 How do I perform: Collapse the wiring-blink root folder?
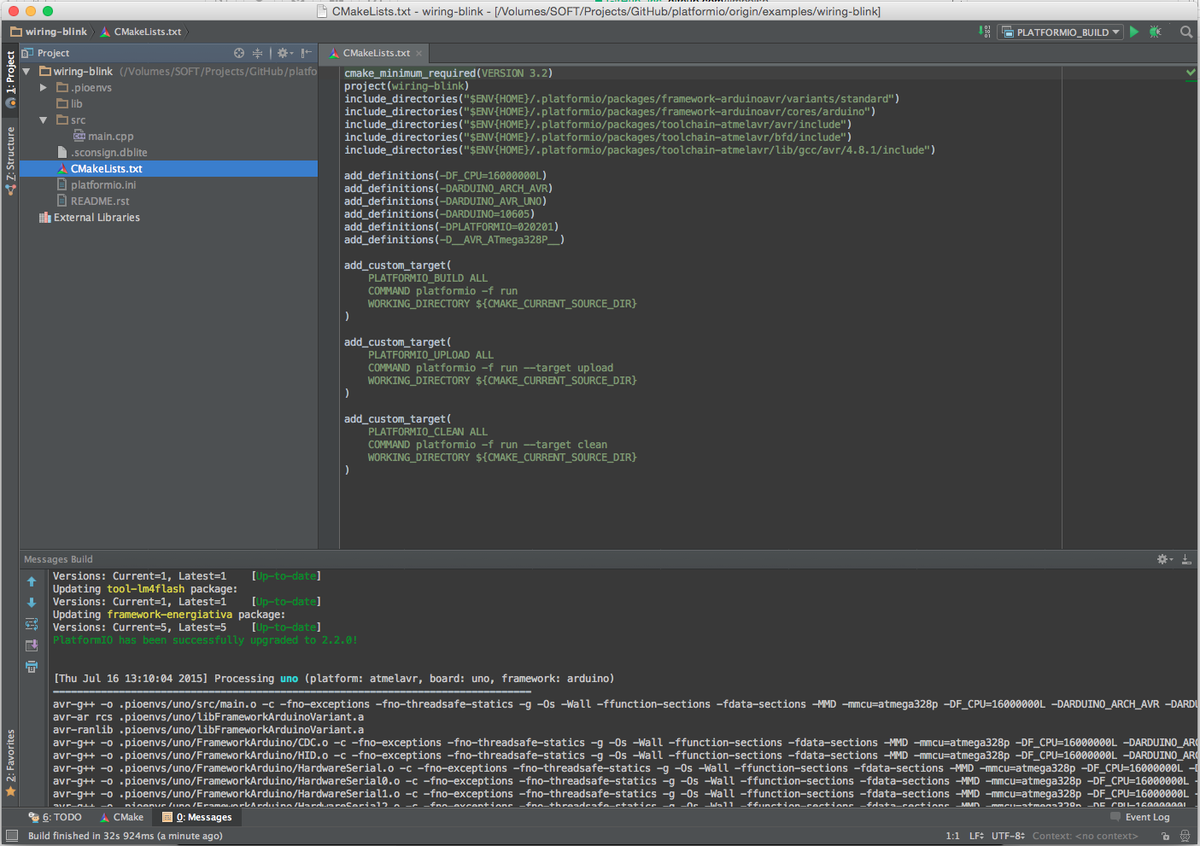tap(27, 72)
